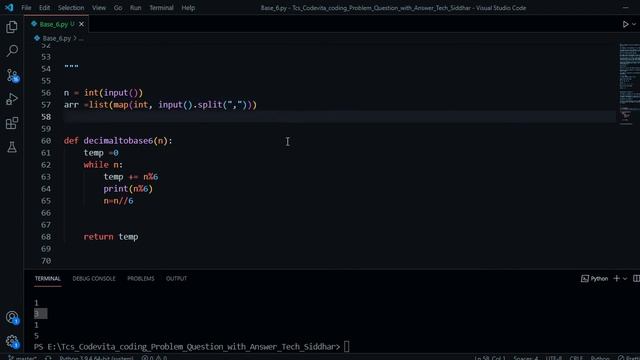This screenshot has width=640, height=360.
Task: Select the Base_6.py editor tab
Action: (56, 24)
